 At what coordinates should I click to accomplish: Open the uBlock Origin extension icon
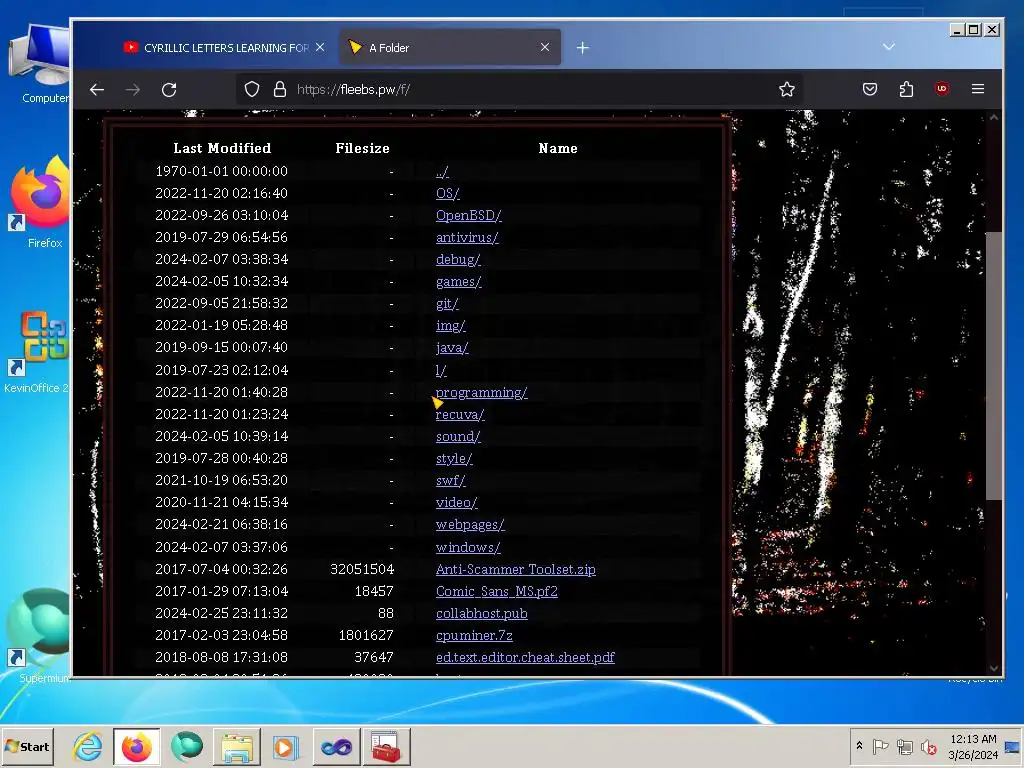click(942, 89)
